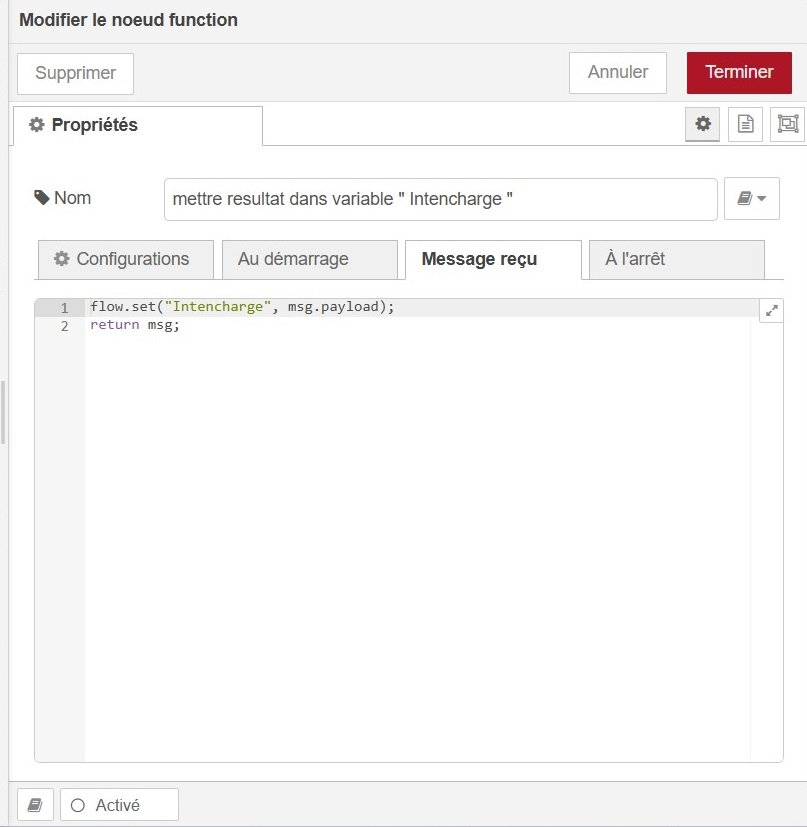
Task: Open the library dropdown next to name
Action: [x=750, y=199]
